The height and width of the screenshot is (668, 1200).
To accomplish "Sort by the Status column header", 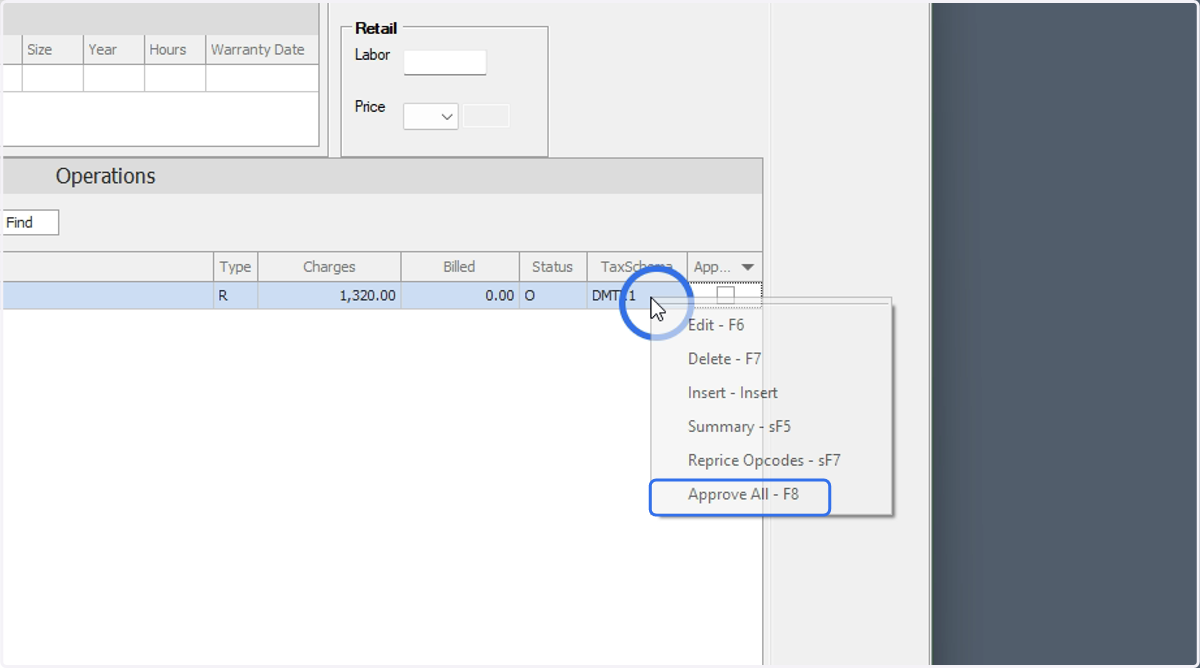I will pyautogui.click(x=553, y=267).
